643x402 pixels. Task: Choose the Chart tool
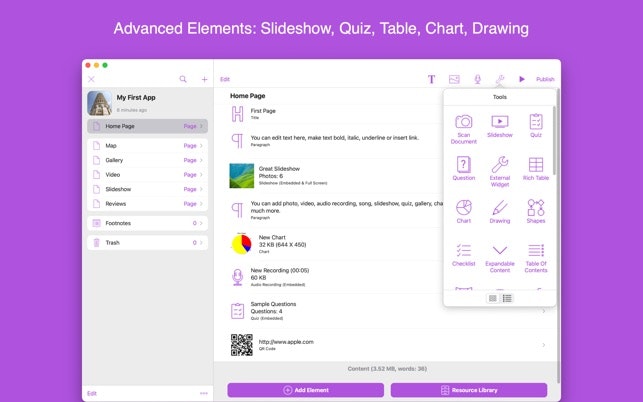click(x=463, y=211)
